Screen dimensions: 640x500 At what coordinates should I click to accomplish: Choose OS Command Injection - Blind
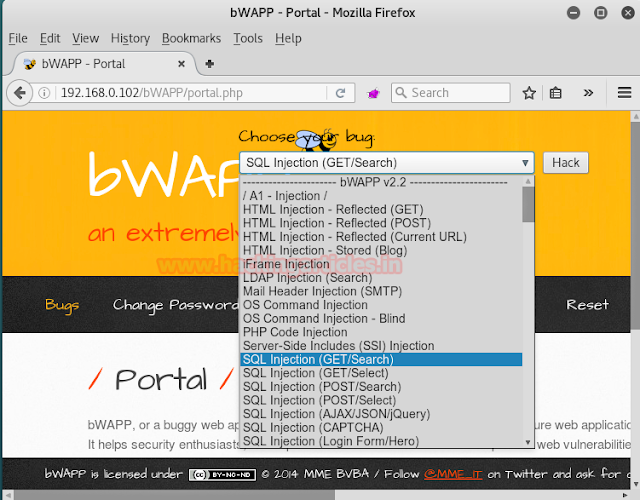380,318
